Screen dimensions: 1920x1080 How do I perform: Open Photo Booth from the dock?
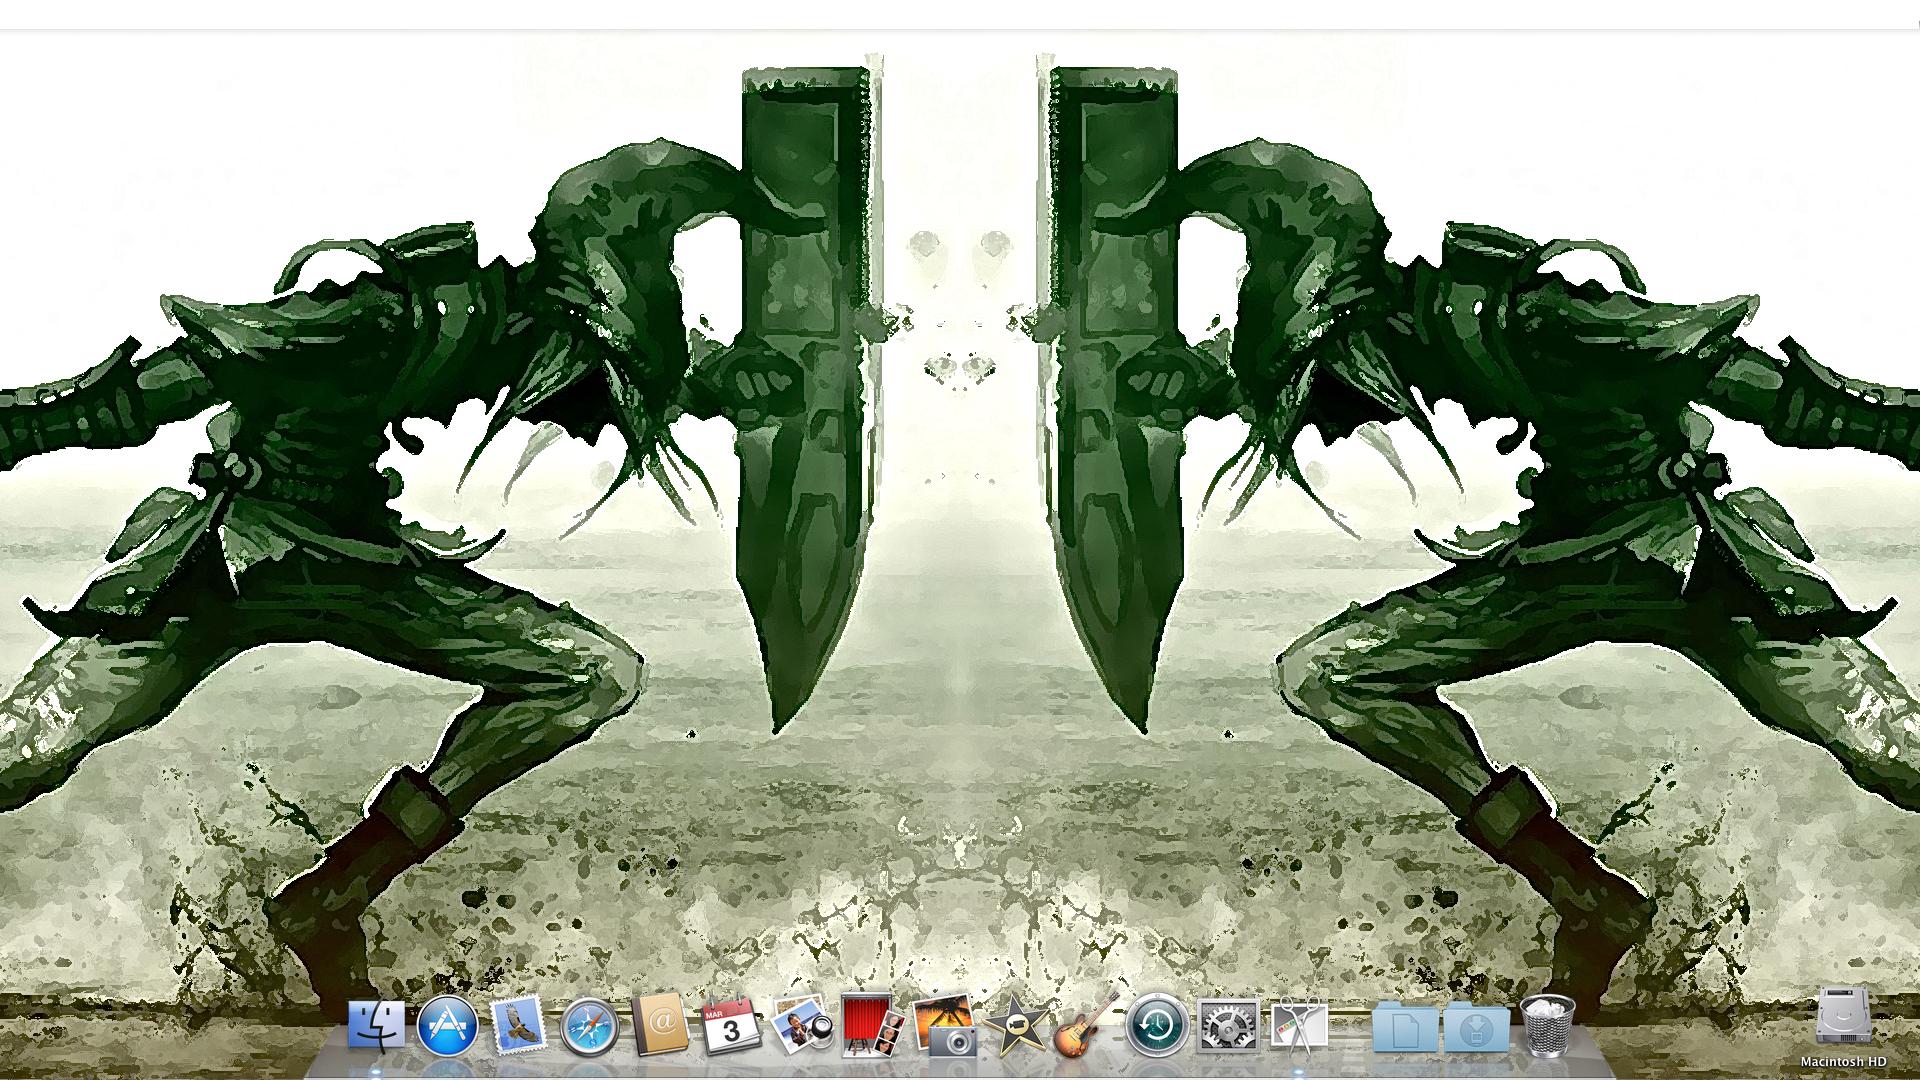coord(873,1025)
